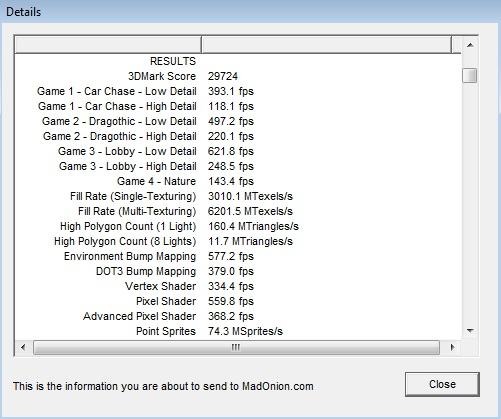Select Game 1 - Car Chase - High Detail
This screenshot has height=419, width=501.
point(117,106)
